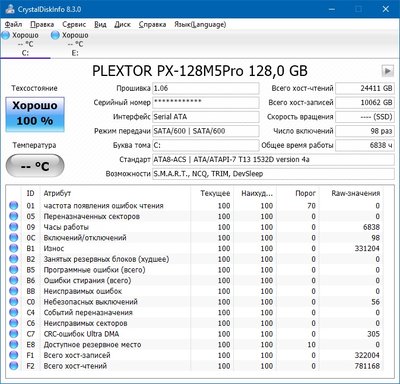The image size is (400, 384).
Task: Click the Буква тома C: field
Action: [206, 145]
